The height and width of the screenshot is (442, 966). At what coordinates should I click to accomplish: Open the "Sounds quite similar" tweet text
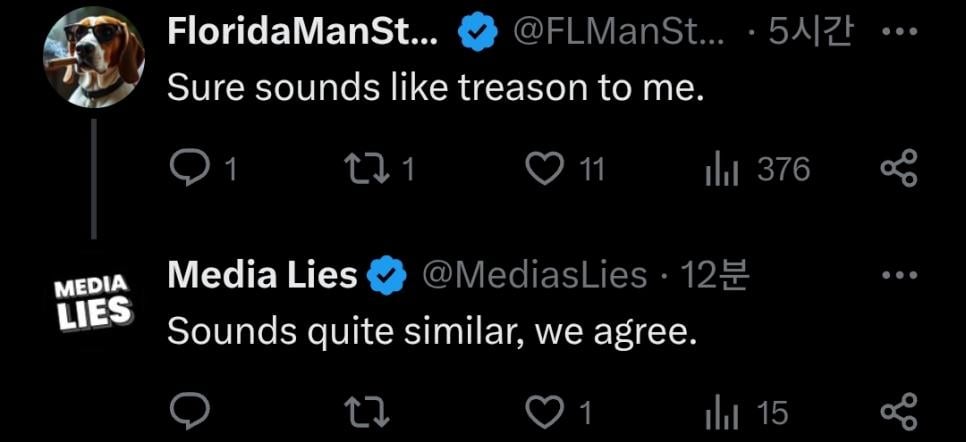click(430, 332)
